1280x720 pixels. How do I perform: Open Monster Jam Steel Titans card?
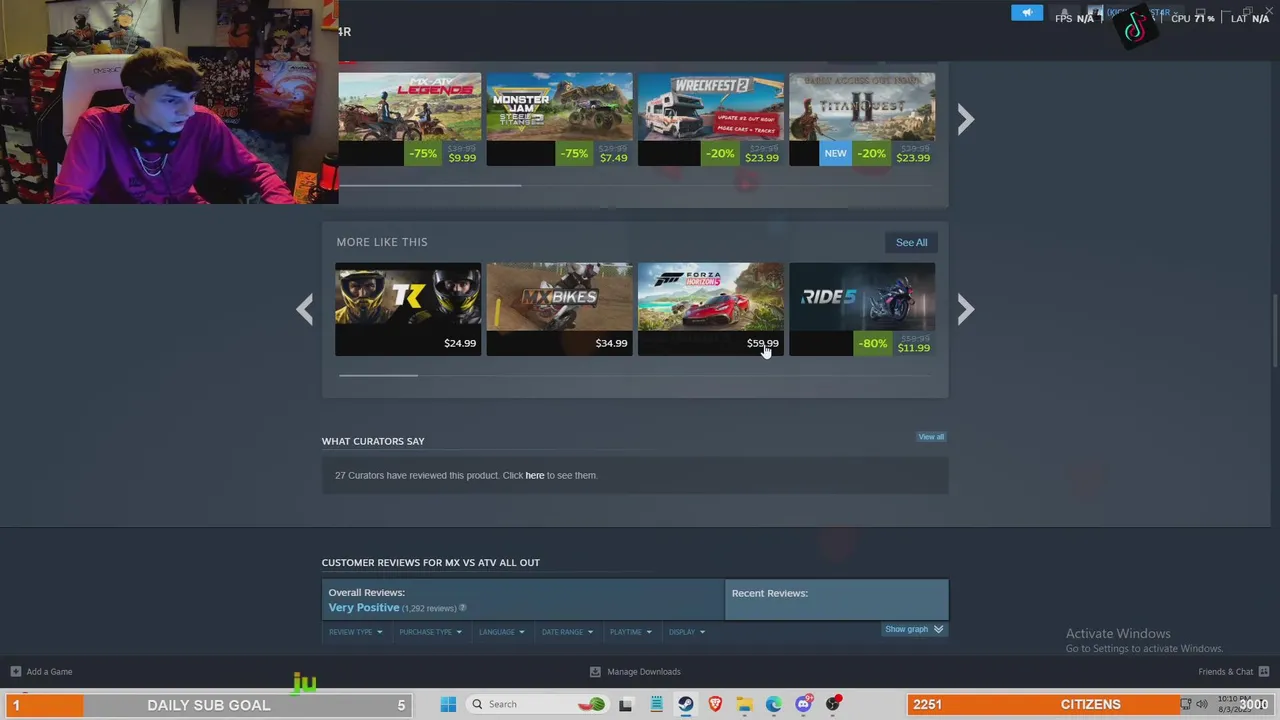pyautogui.click(x=559, y=119)
